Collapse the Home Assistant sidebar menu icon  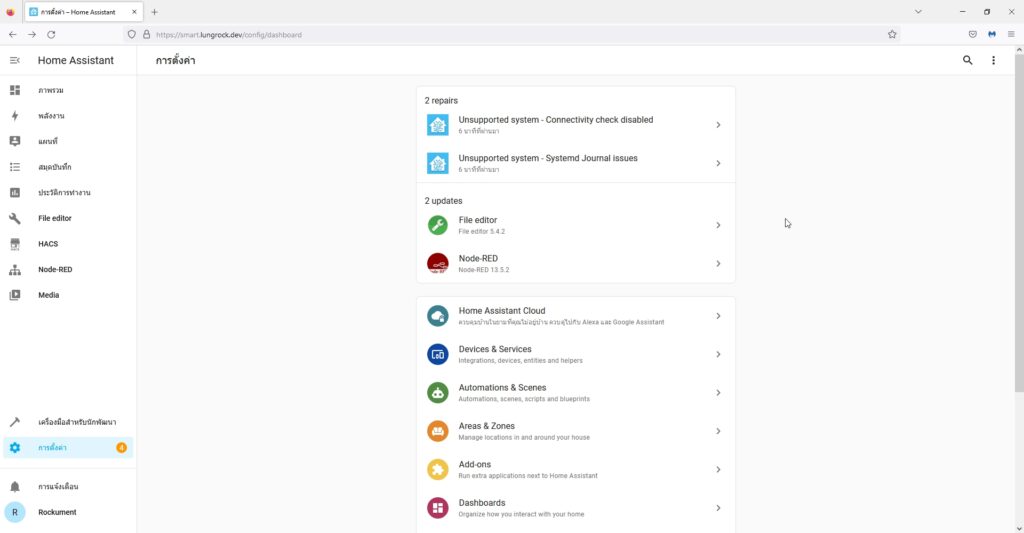14,60
